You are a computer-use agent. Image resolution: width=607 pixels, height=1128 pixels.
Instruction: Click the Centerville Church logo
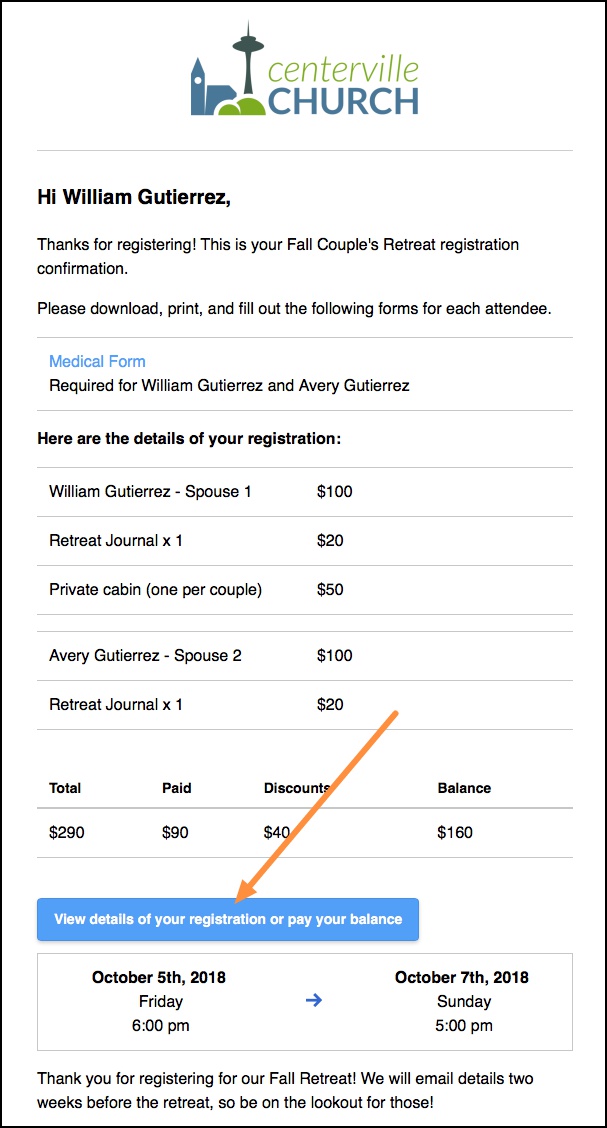point(304,69)
